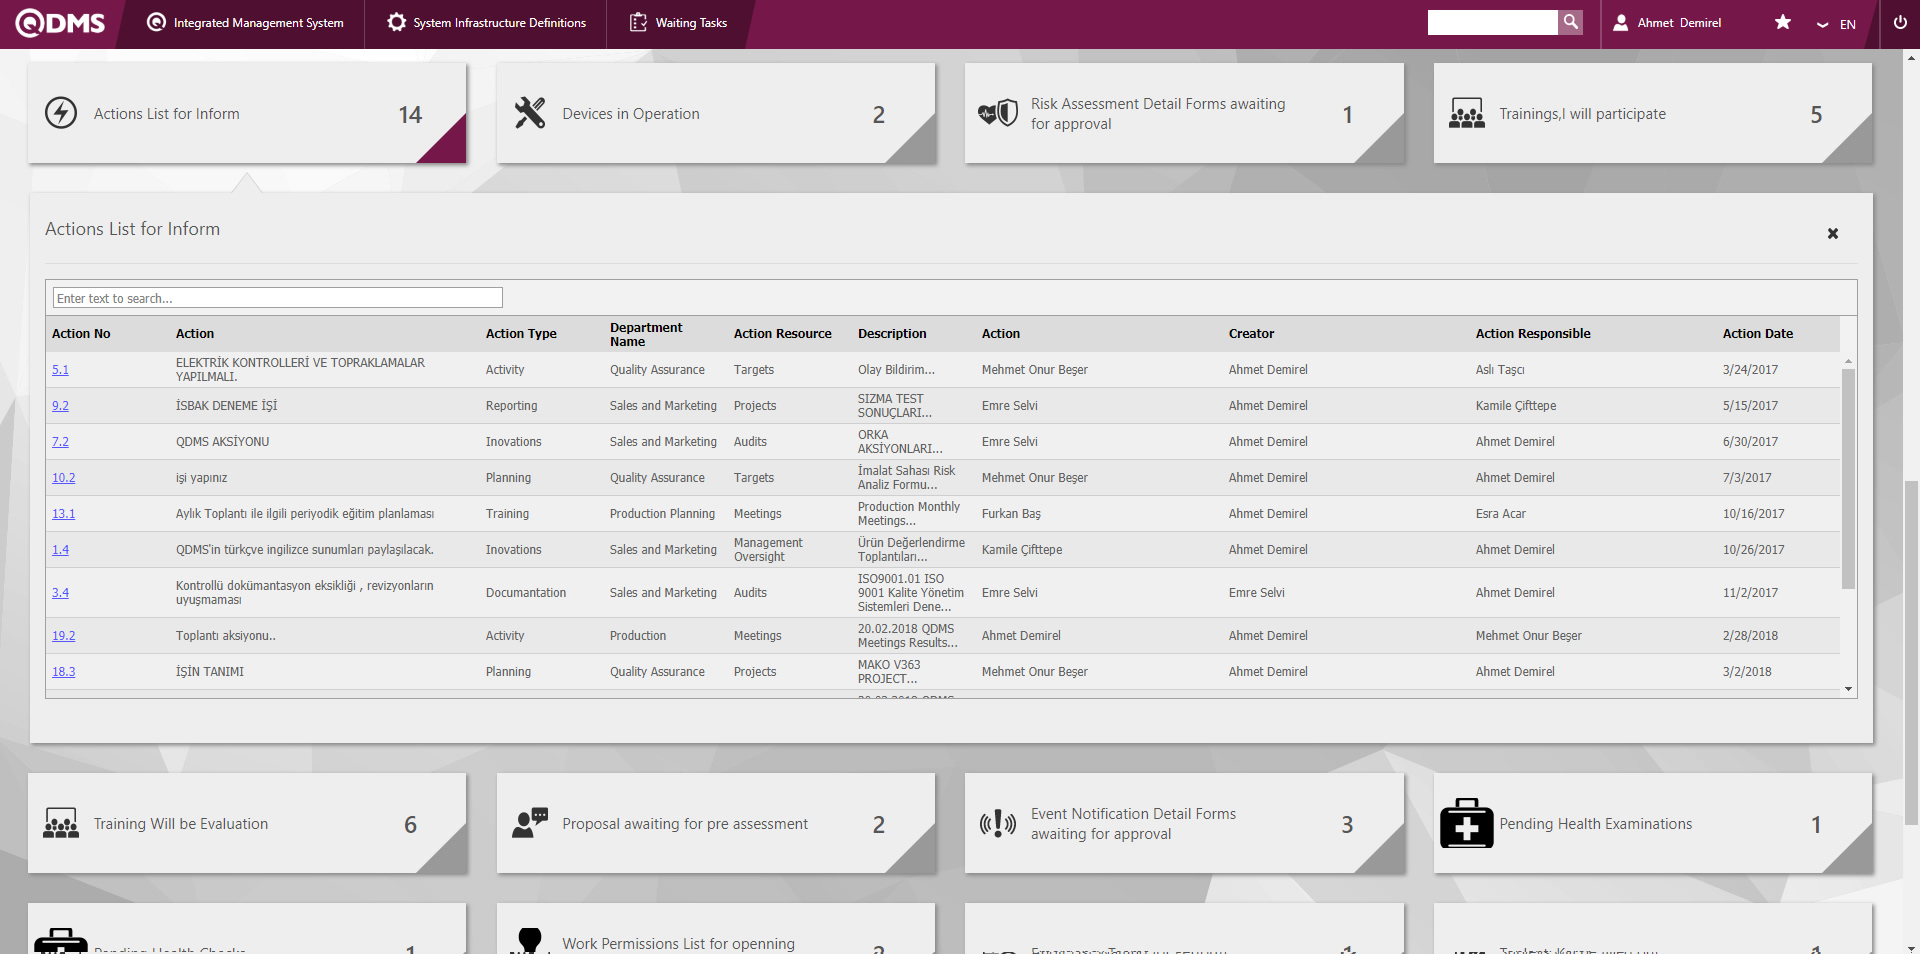Click the table scrollbar down arrow
The image size is (1920, 954).
[1849, 689]
